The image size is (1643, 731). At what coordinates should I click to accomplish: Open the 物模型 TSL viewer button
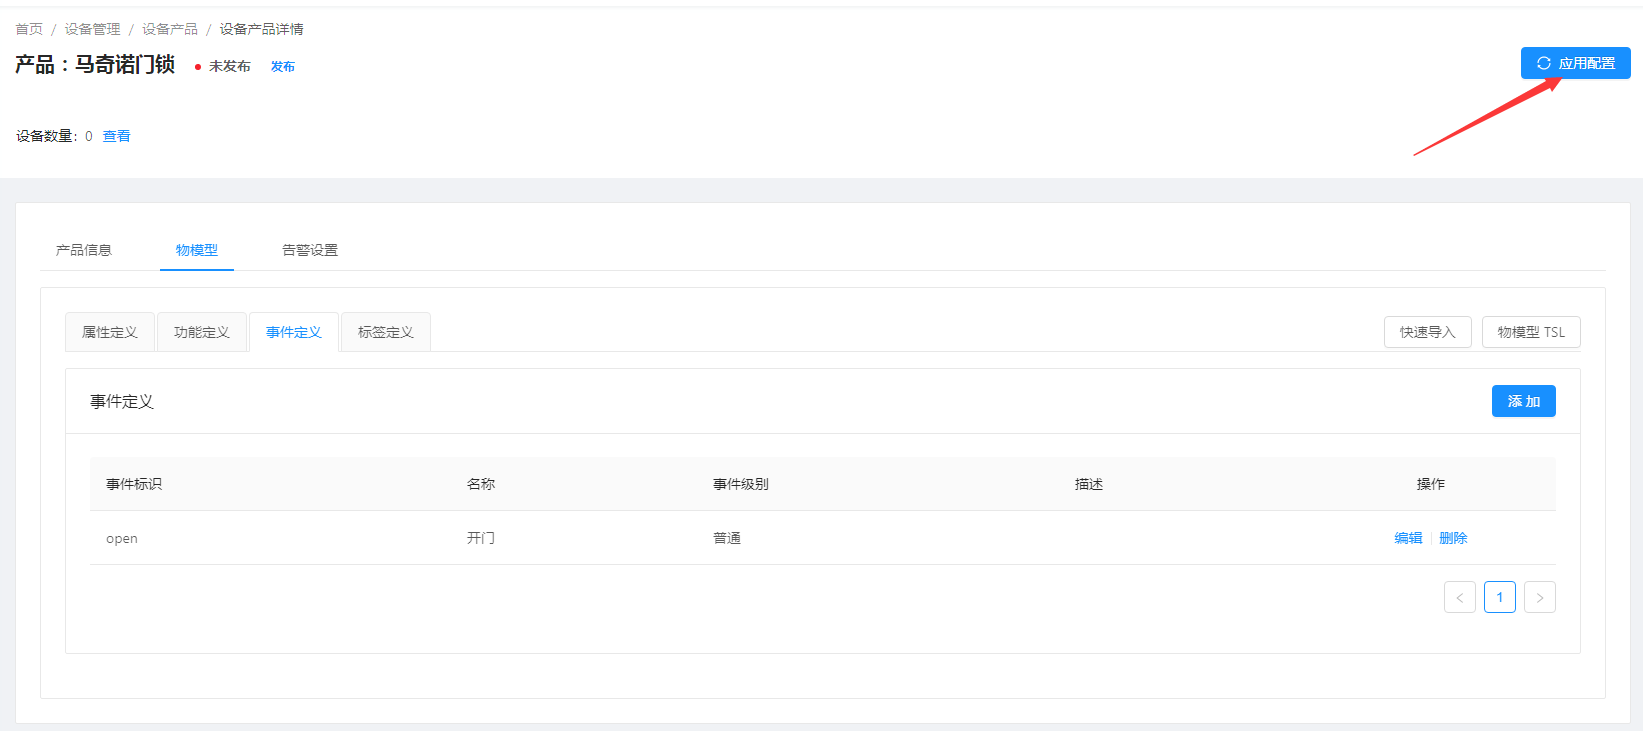1531,332
